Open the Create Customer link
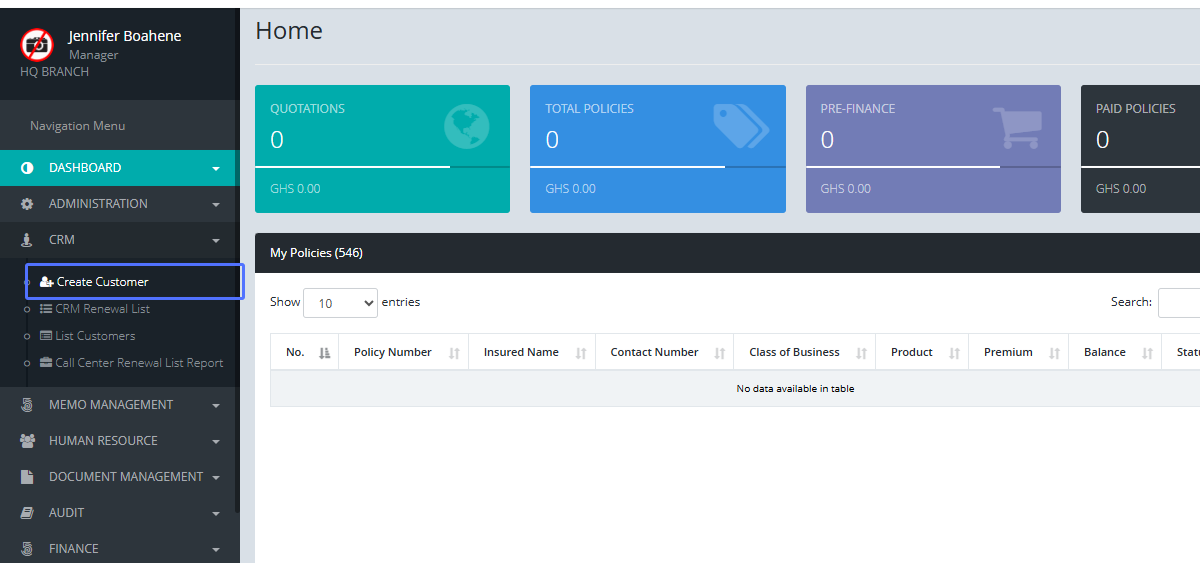Image resolution: width=1200 pixels, height=563 pixels. tap(102, 282)
